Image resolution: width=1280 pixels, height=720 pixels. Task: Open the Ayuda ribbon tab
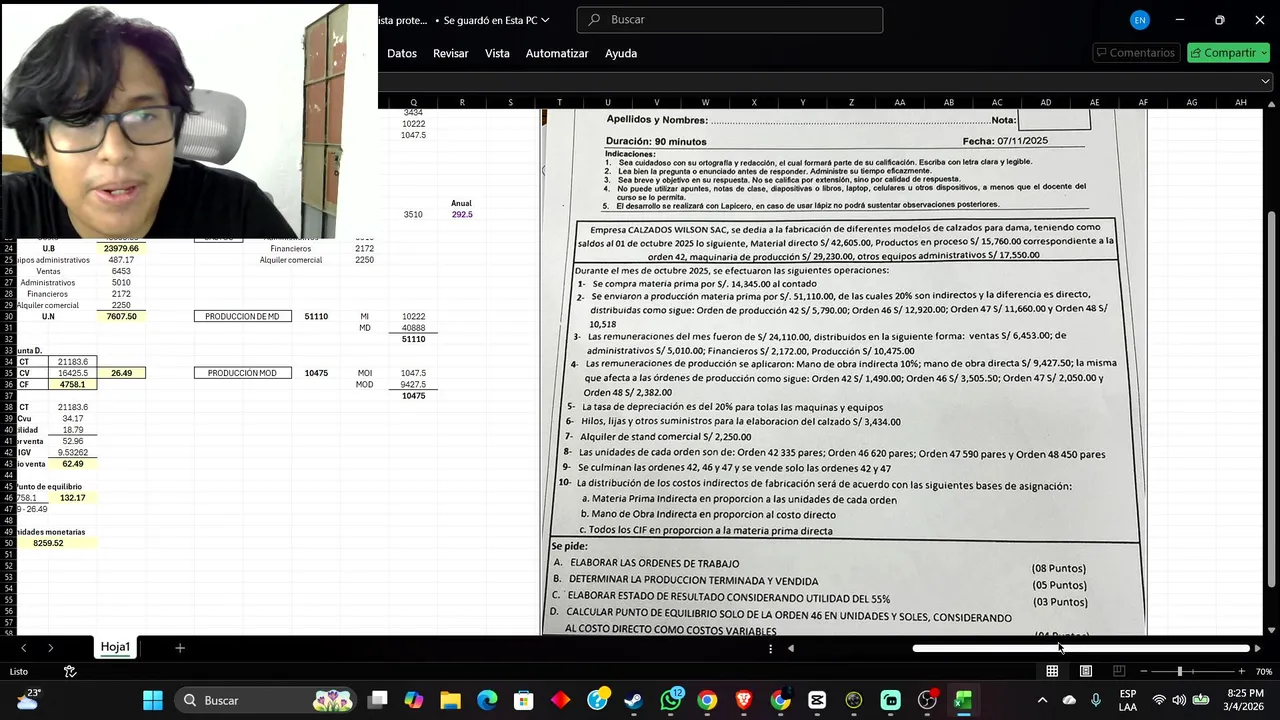click(621, 53)
